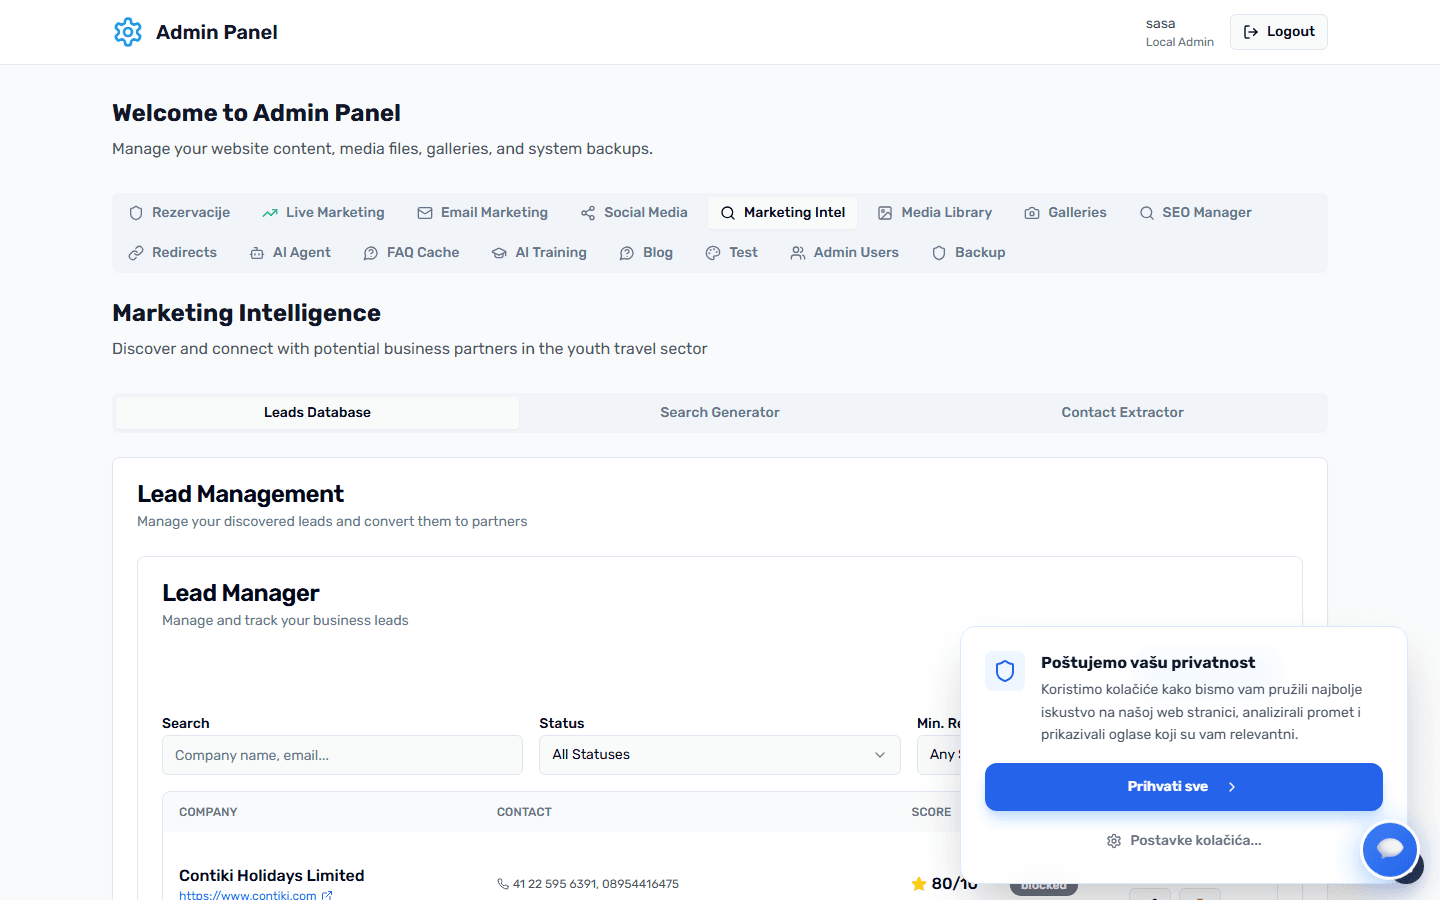1440x900 pixels.
Task: Click the sasa Local Admin user label
Action: 1180,32
